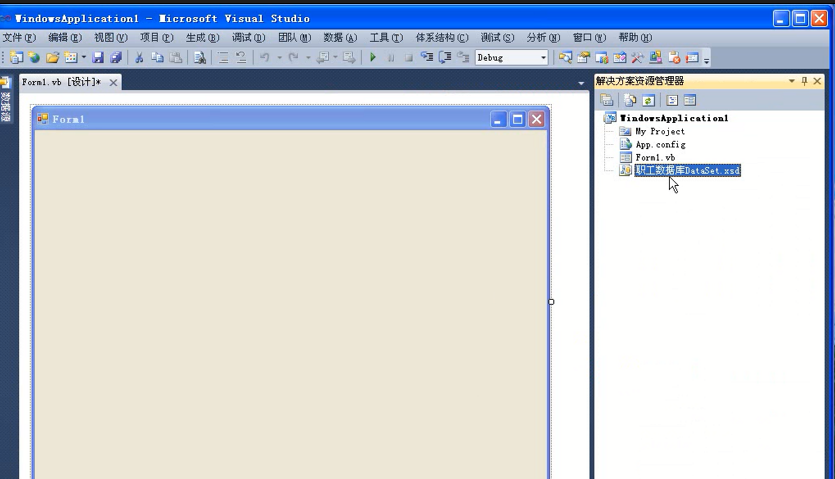This screenshot has width=835, height=479.
Task: Open the Undo history dropdown arrow
Action: [x=279, y=58]
